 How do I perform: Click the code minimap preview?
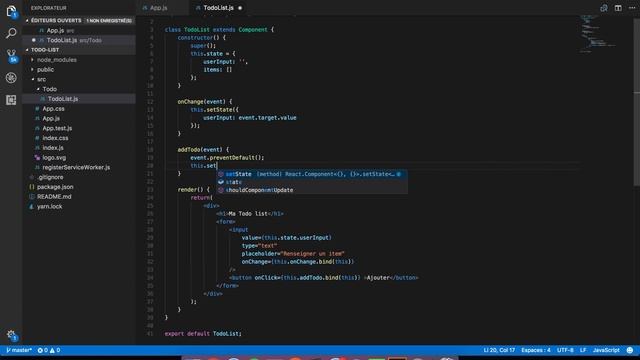pyautogui.click(x=599, y=34)
